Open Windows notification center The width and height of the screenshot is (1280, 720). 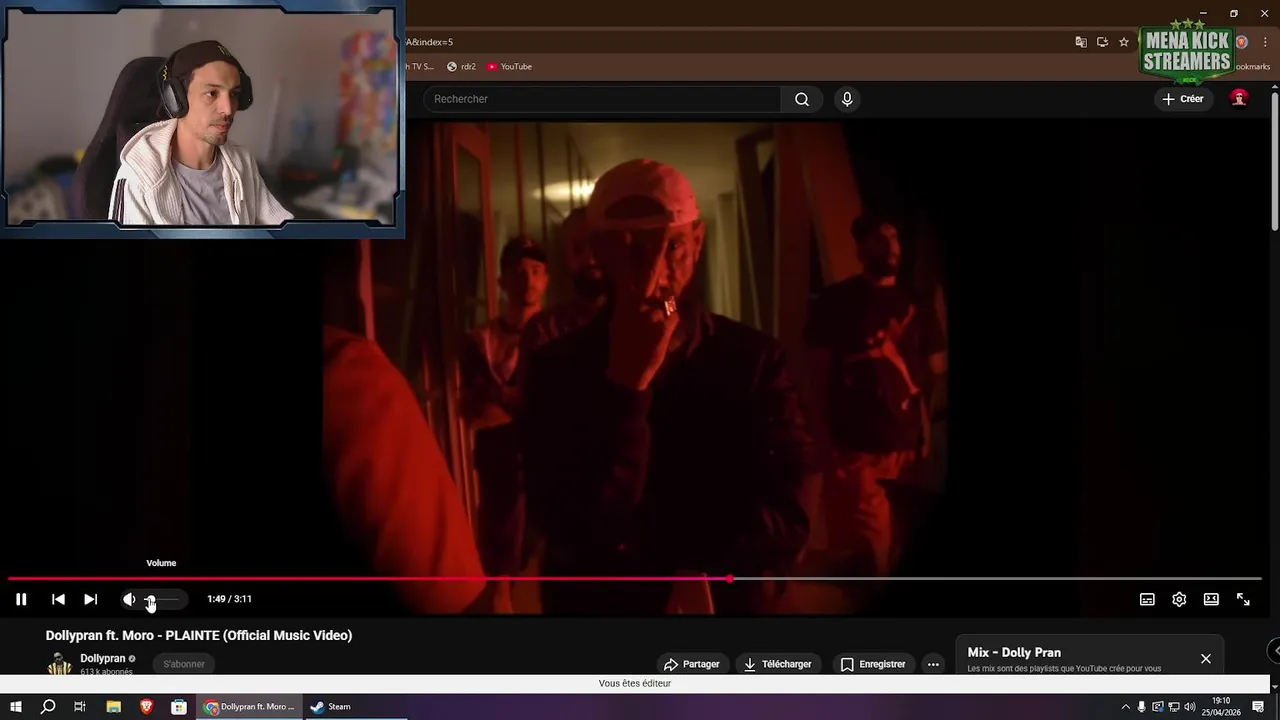[x=1259, y=707]
